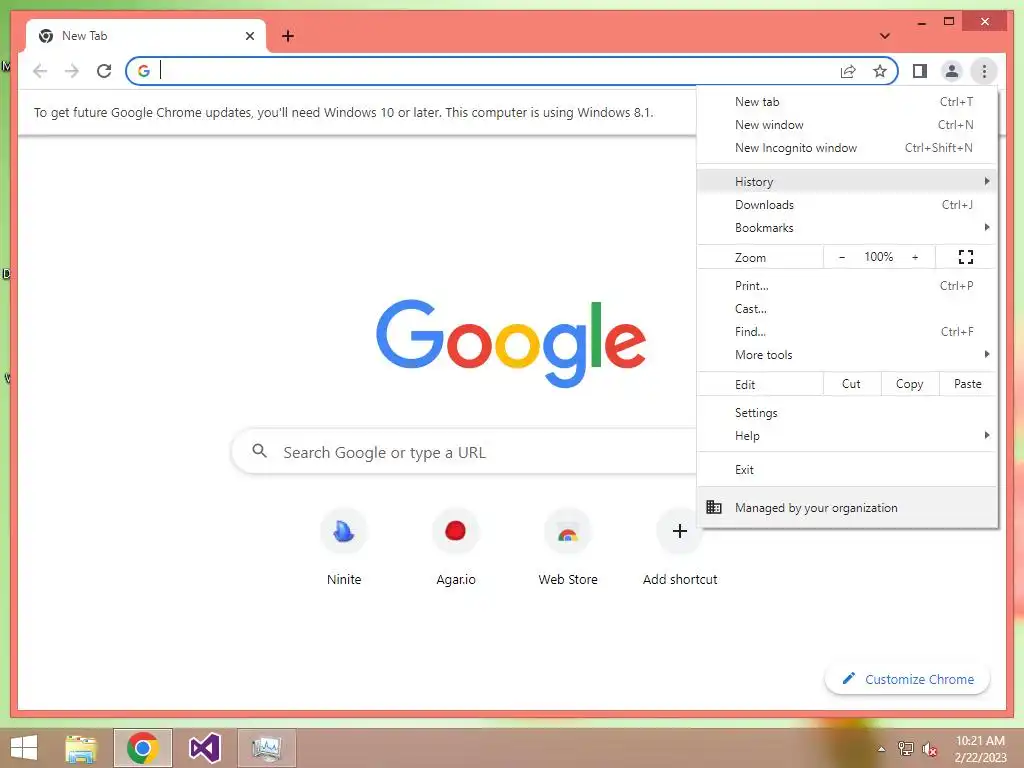
Task: Select New Incognito window menu item
Action: click(847, 148)
